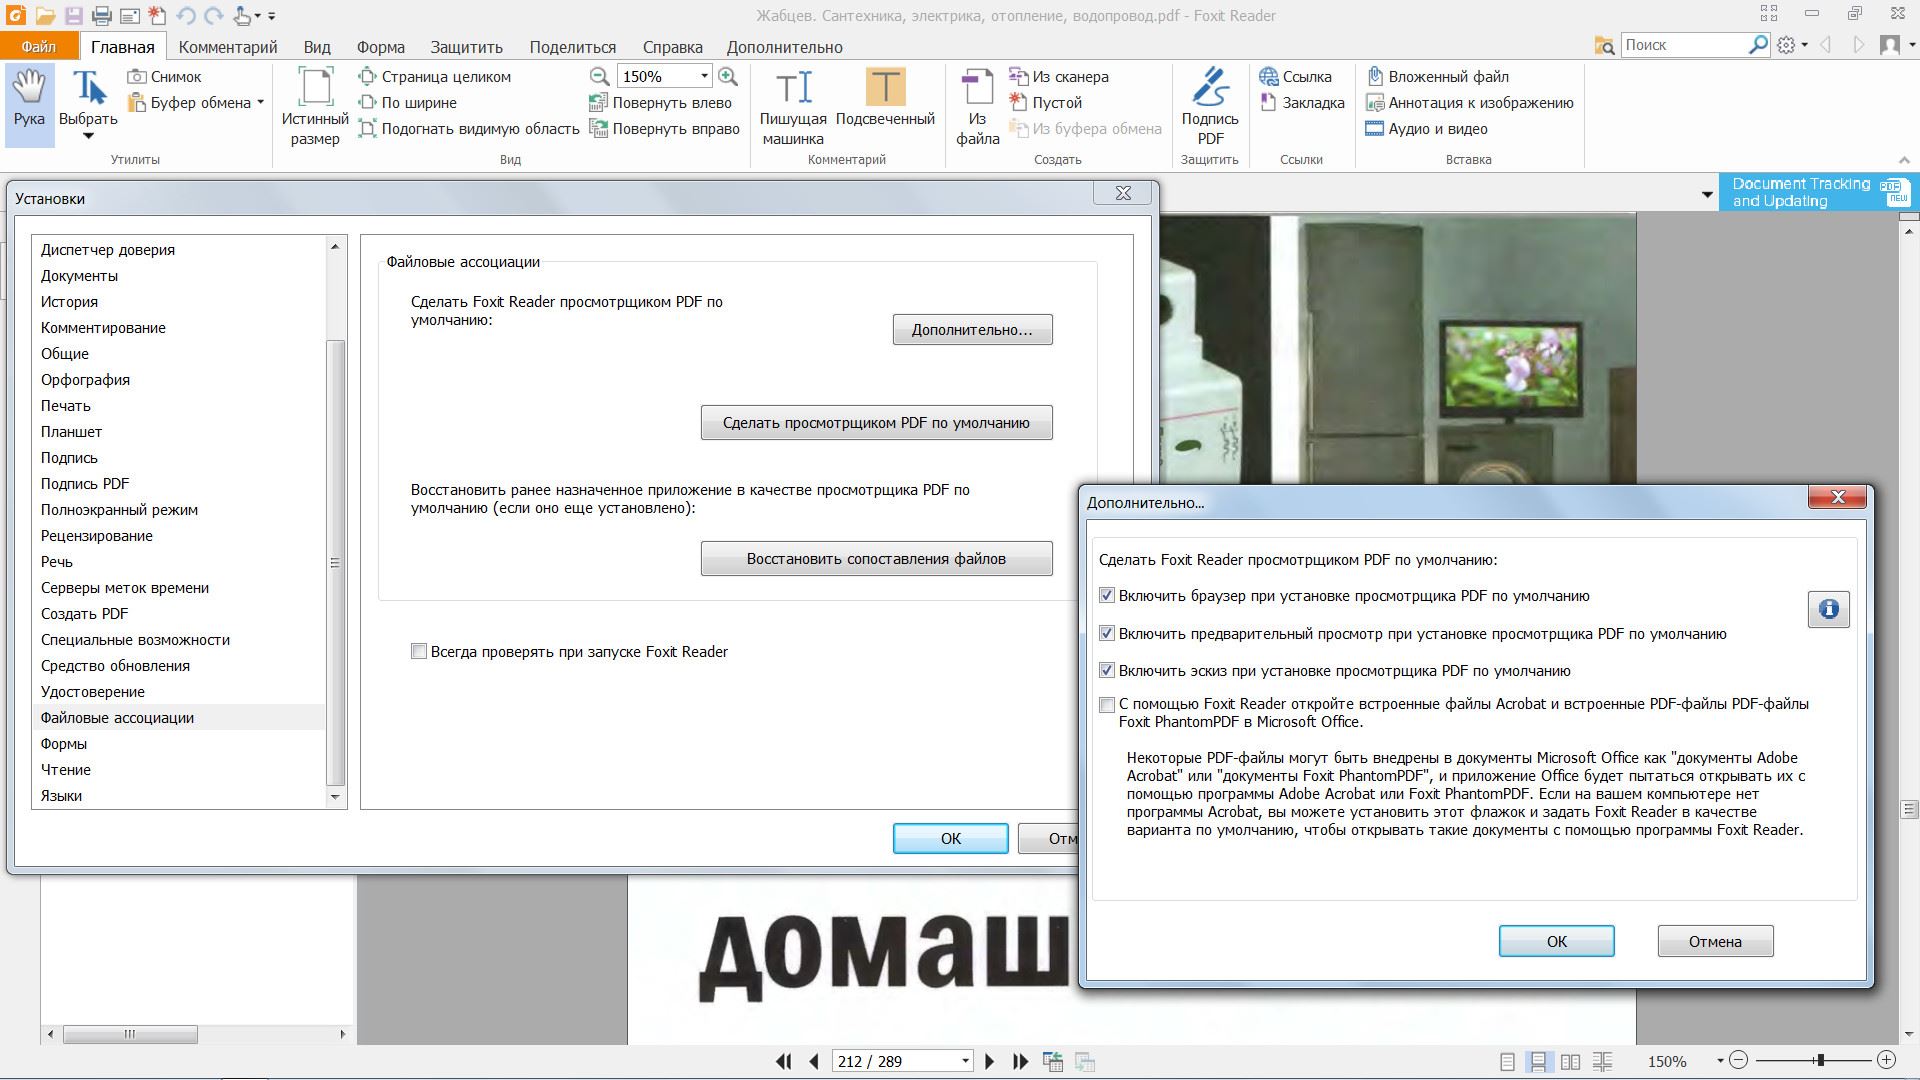Uncheck Включить предварительный просмотр checkbox
Screen dimensions: 1920x1080
click(1106, 633)
